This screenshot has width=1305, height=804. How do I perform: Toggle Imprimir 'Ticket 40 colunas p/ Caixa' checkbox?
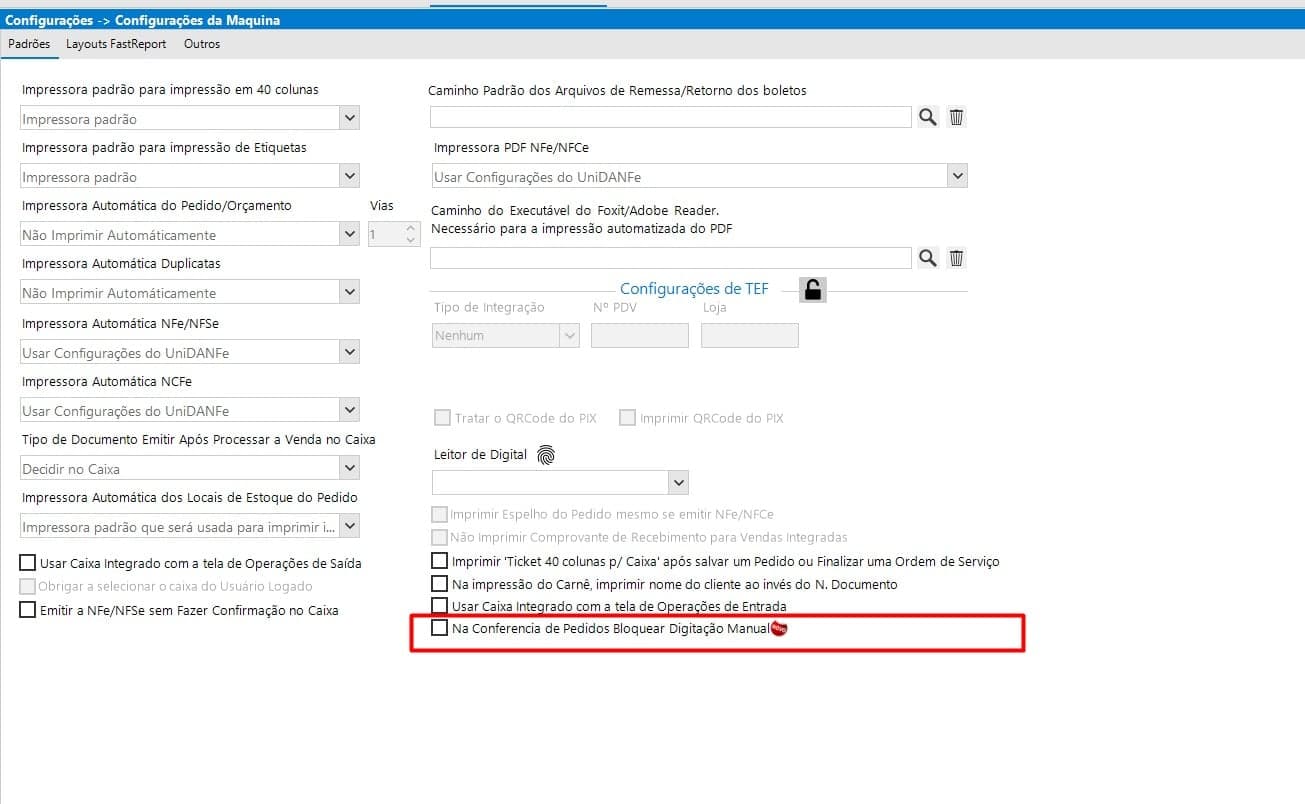[439, 561]
